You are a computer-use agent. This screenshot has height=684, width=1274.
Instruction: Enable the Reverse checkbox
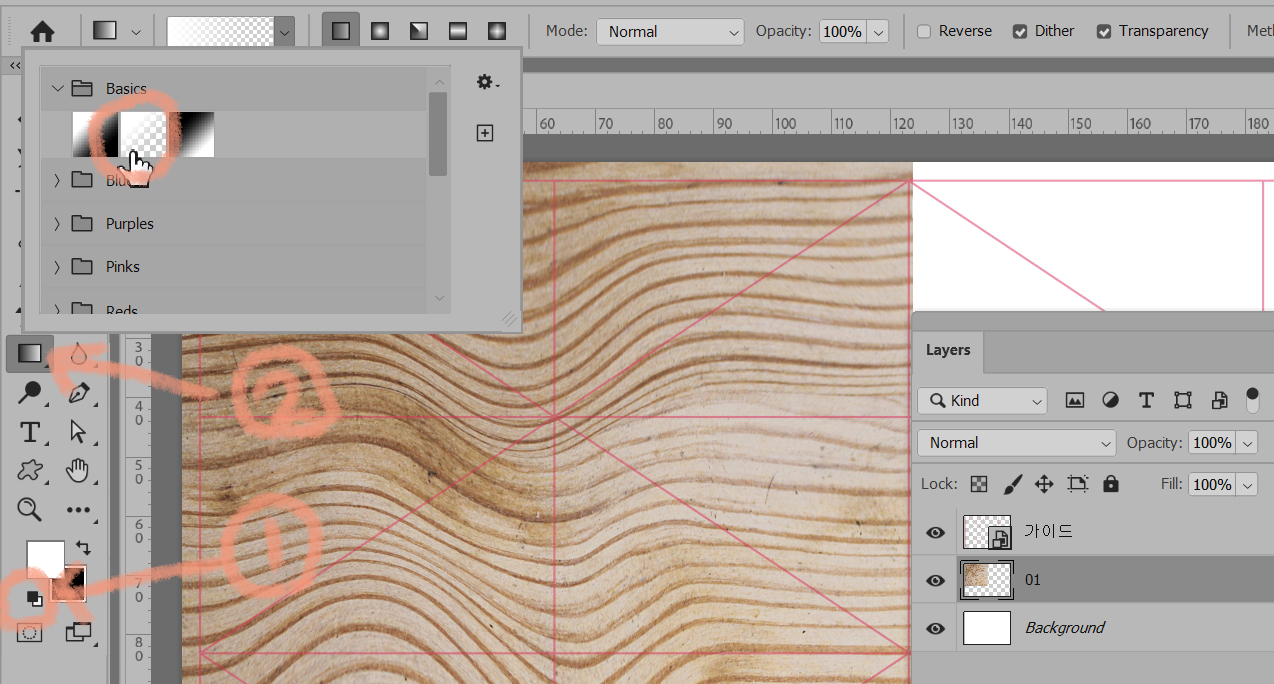[925, 32]
